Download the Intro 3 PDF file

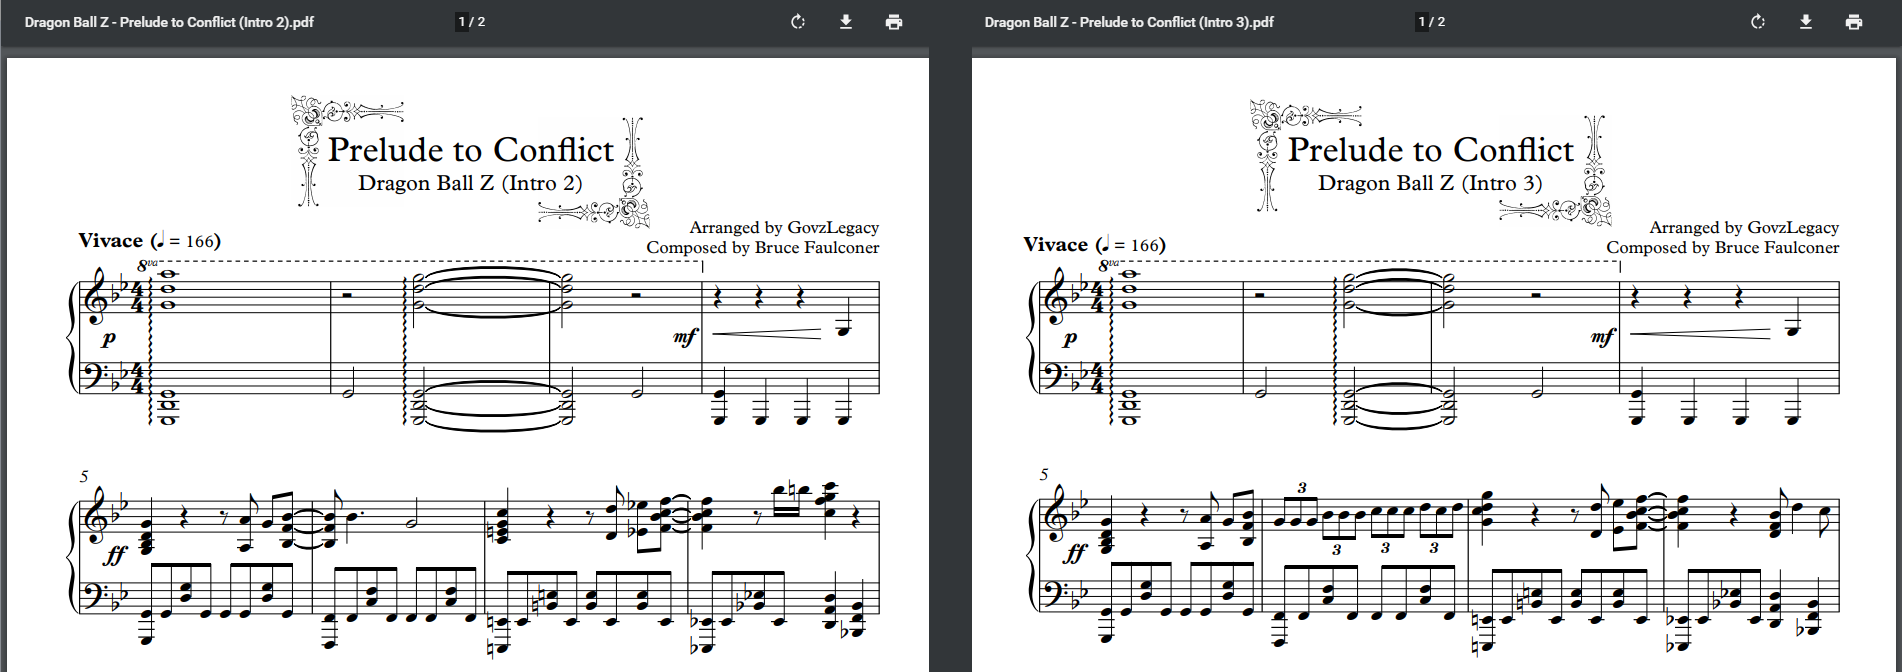coord(1806,22)
